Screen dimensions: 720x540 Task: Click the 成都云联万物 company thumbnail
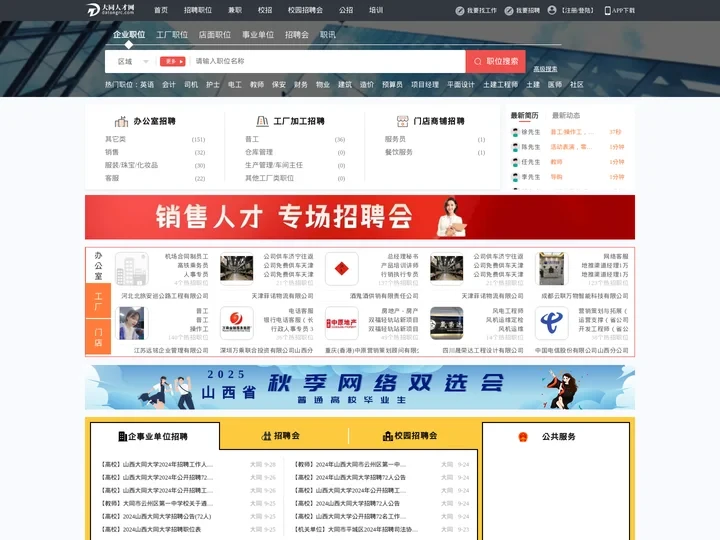pos(551,269)
